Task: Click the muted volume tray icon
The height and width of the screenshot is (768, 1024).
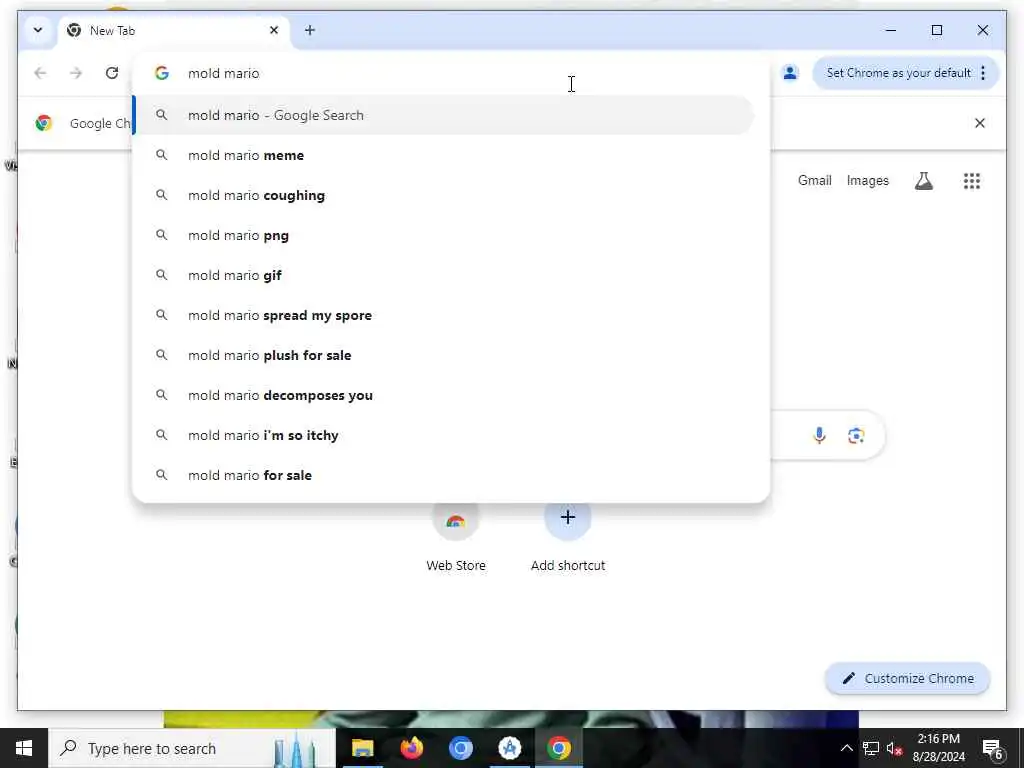Action: click(894, 748)
